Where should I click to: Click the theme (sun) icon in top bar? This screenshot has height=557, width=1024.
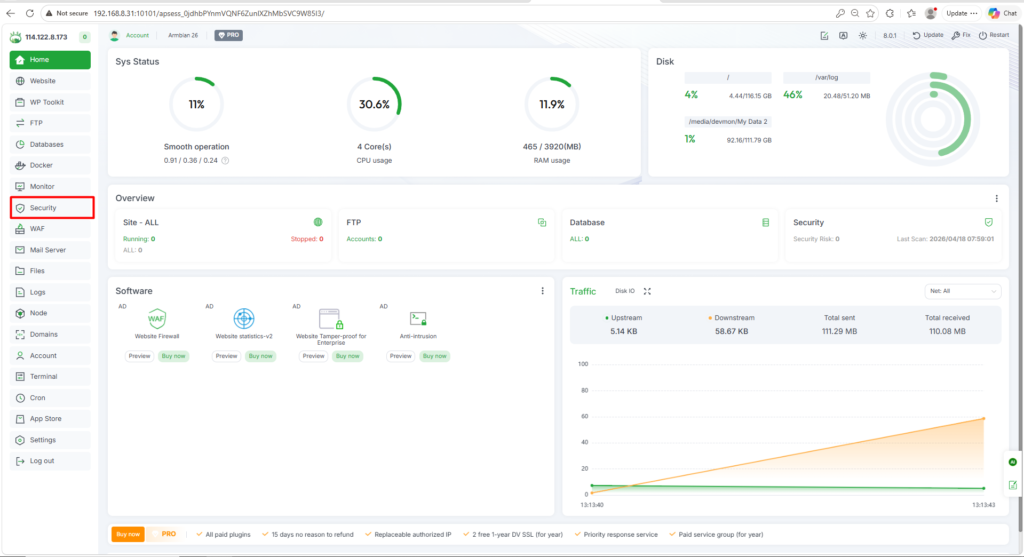point(863,35)
